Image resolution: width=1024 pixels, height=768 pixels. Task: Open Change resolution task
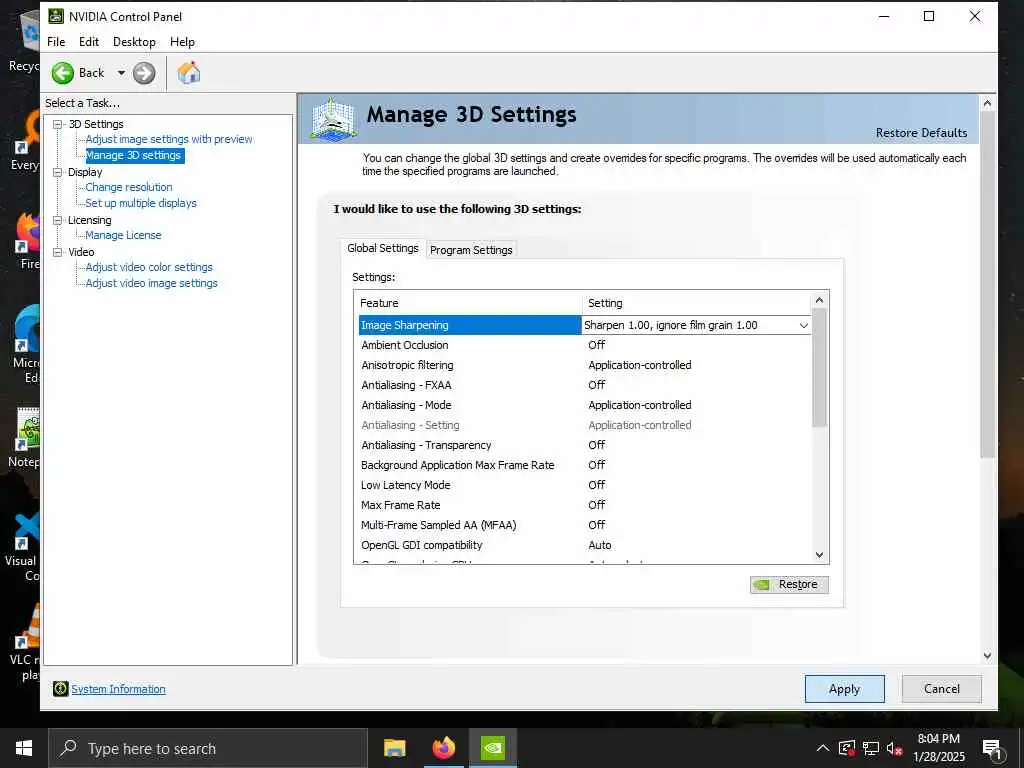129,187
